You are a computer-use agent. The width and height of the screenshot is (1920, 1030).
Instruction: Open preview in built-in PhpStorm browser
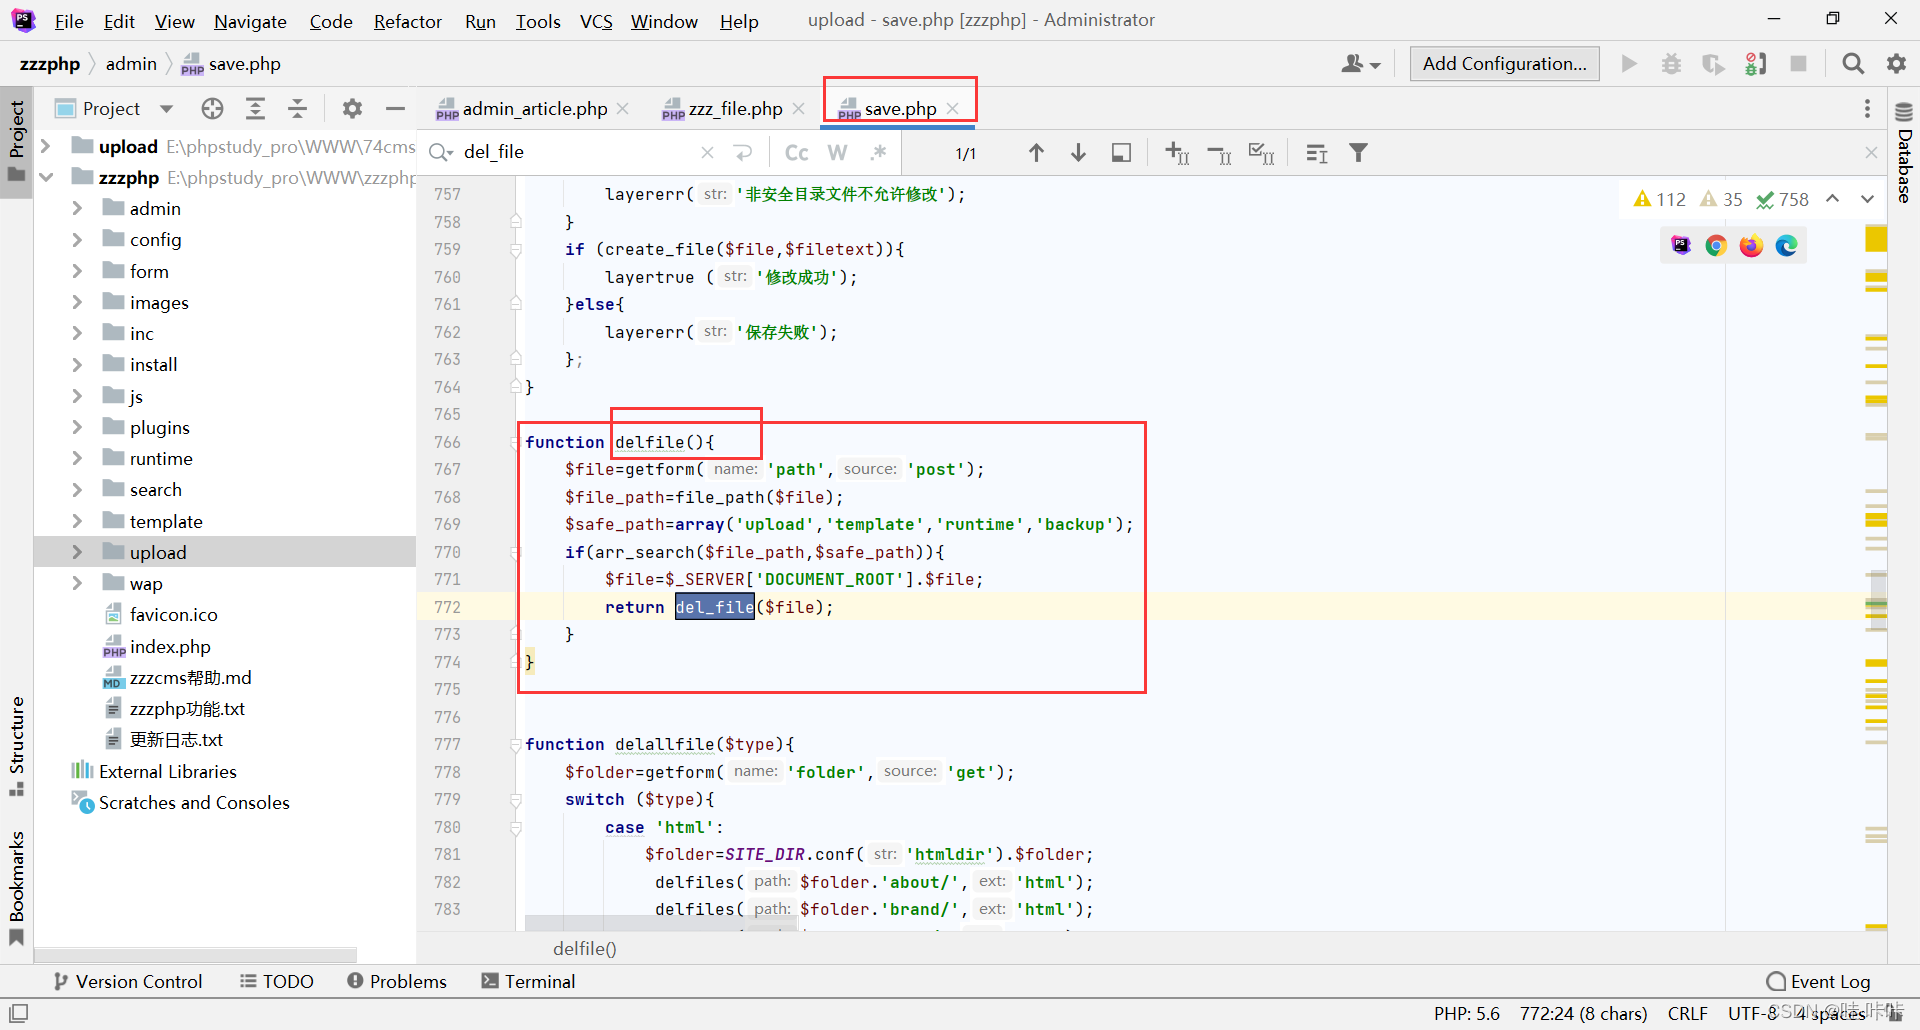pos(1681,245)
